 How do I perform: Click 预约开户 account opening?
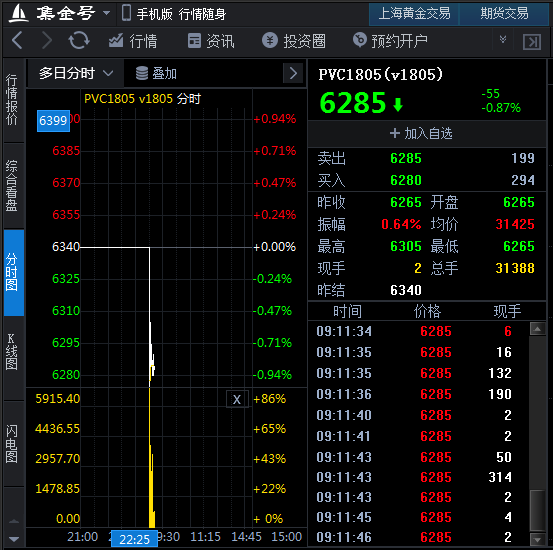coord(390,41)
